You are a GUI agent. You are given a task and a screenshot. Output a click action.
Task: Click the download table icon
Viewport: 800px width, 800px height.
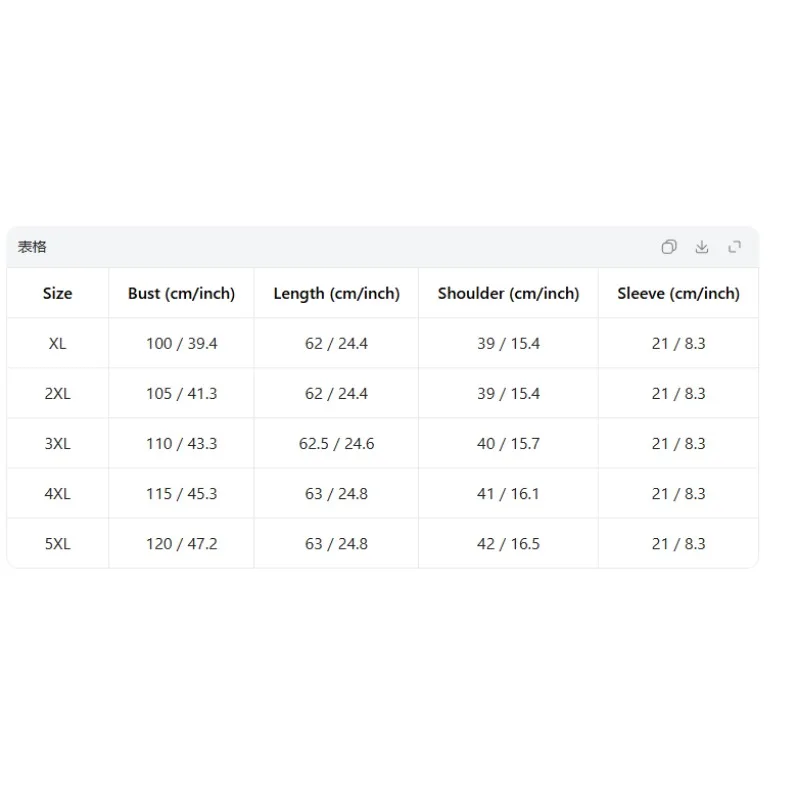point(702,247)
